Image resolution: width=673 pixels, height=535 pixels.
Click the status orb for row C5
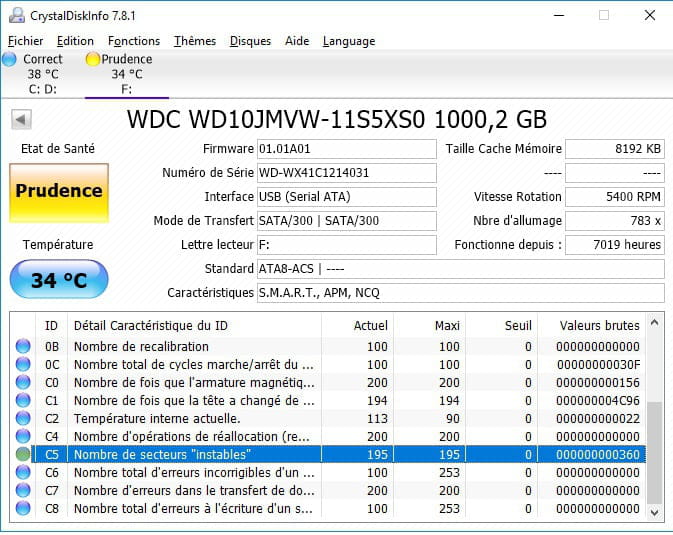click(23, 454)
